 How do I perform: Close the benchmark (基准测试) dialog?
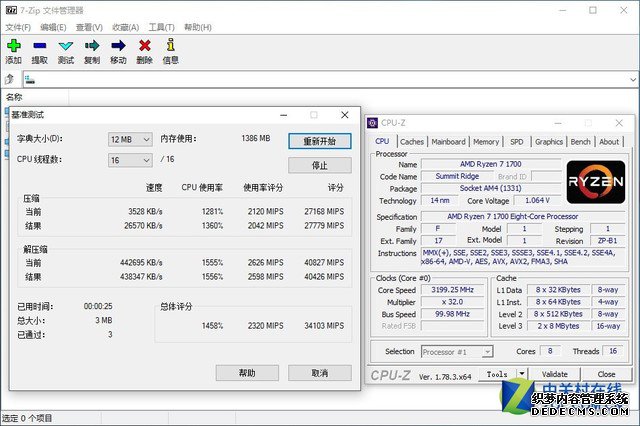[x=344, y=115]
